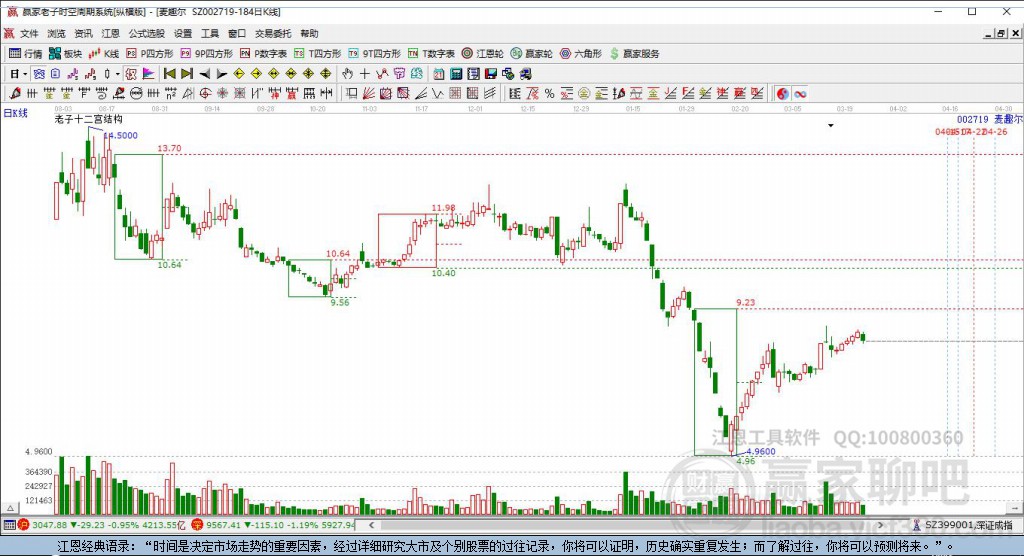1024x556 pixels.
Task: Select the percent retracement tool
Action: (x=549, y=93)
